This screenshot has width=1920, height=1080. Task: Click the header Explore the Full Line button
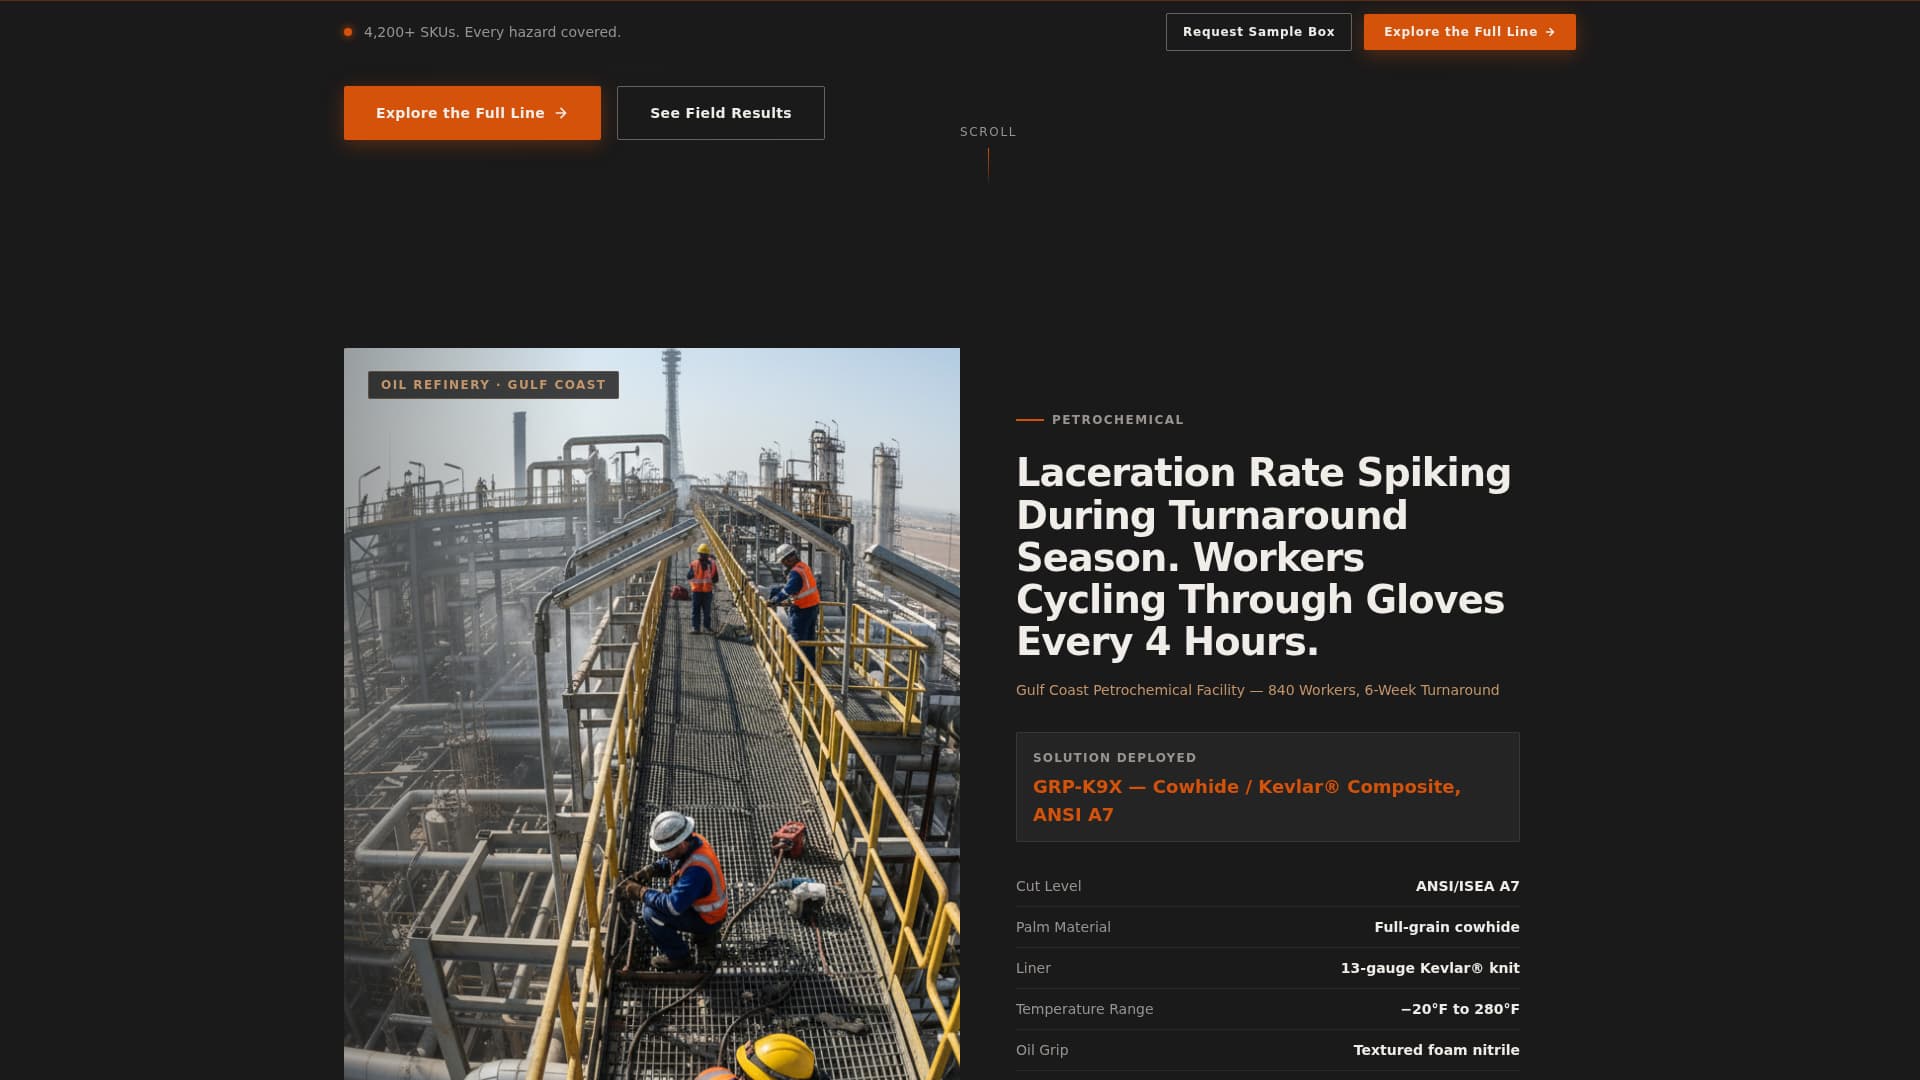[x=1469, y=31]
